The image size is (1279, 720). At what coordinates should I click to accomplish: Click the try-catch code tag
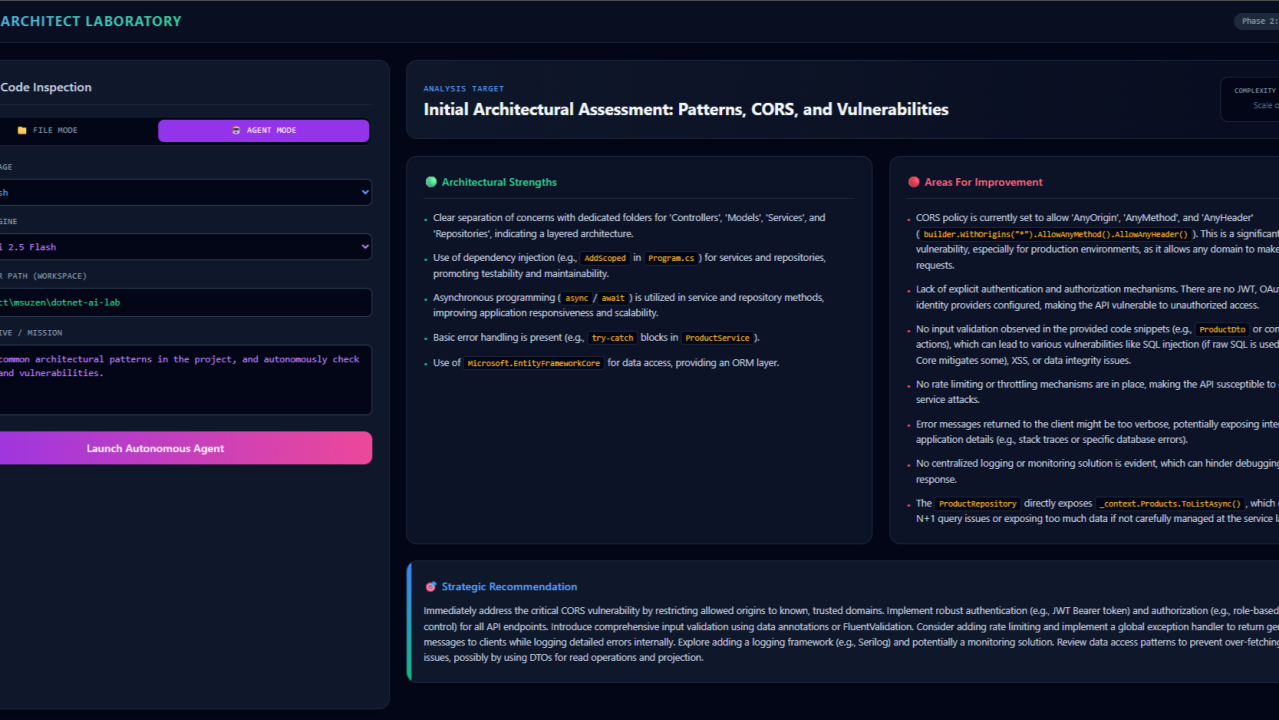[613, 338]
